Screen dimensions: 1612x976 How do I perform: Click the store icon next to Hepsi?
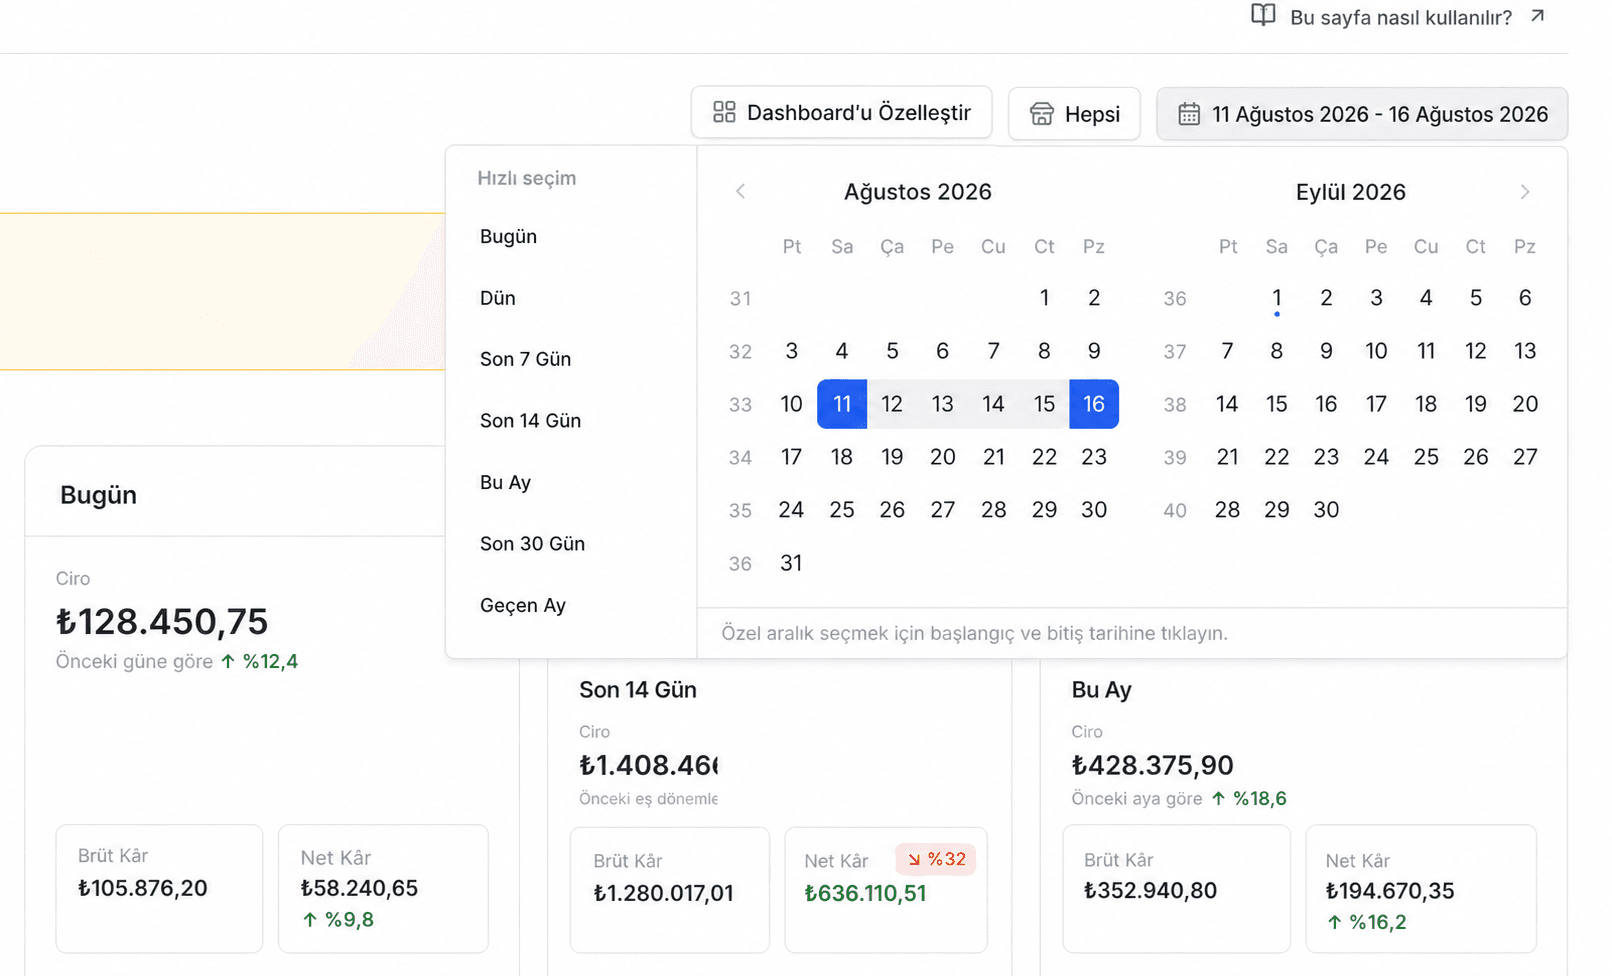click(x=1042, y=114)
